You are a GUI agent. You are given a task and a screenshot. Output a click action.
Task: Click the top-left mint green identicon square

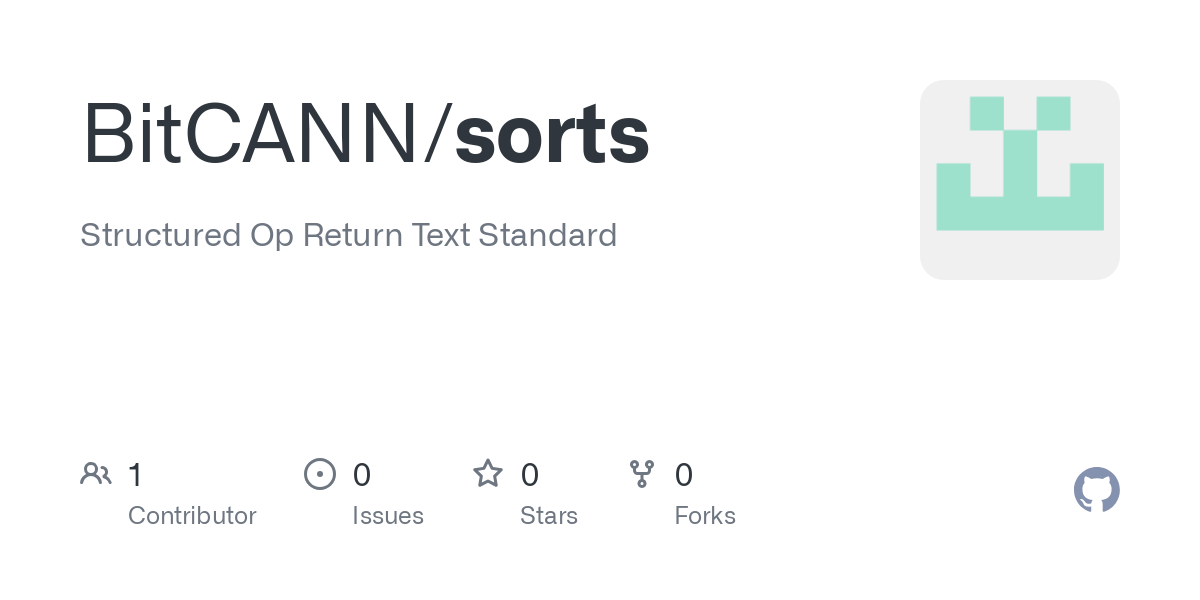pos(987,113)
